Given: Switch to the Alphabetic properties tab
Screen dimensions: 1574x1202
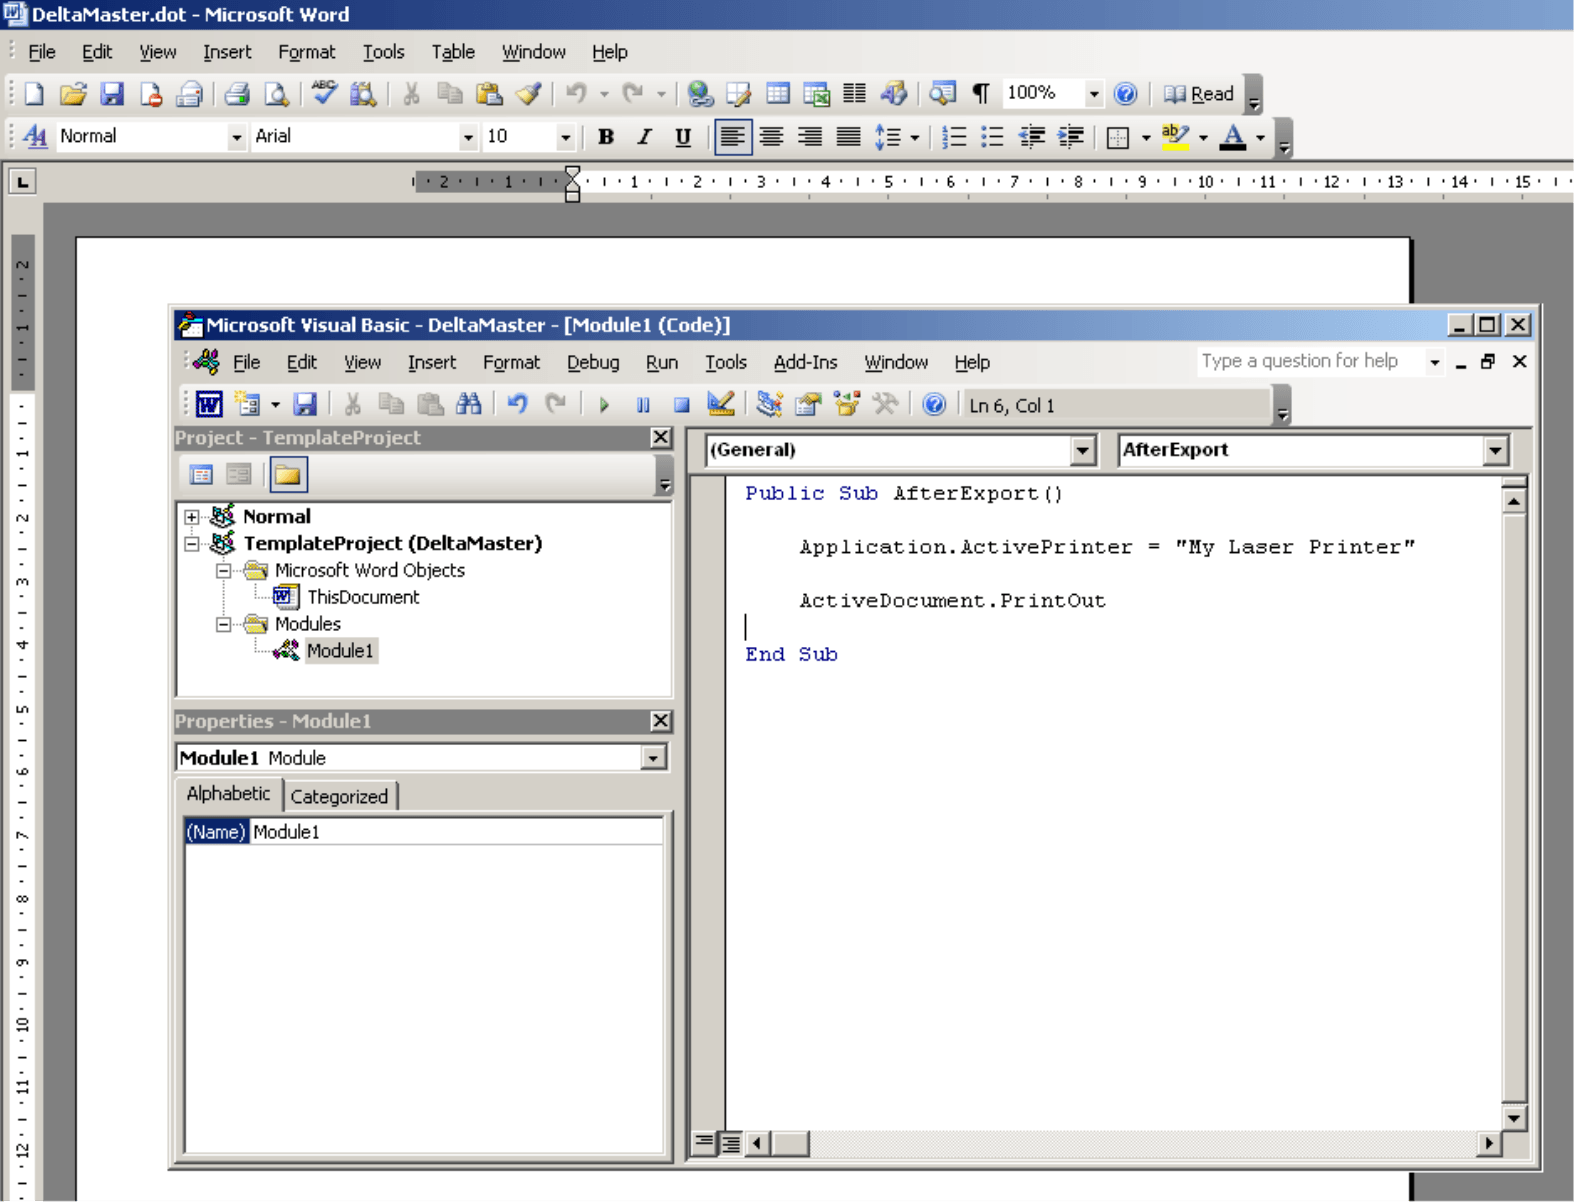Looking at the screenshot, I should point(228,793).
